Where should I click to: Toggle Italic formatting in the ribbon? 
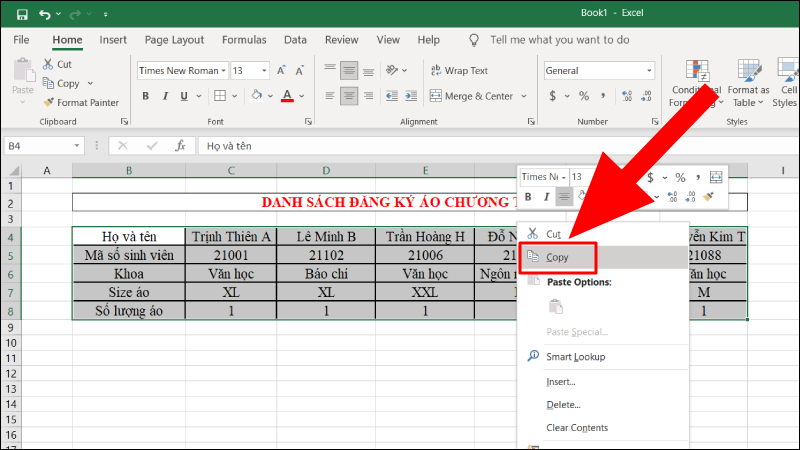pyautogui.click(x=168, y=96)
